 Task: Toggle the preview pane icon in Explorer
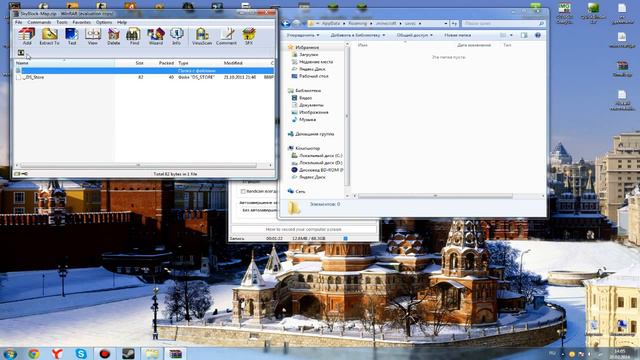coord(524,36)
